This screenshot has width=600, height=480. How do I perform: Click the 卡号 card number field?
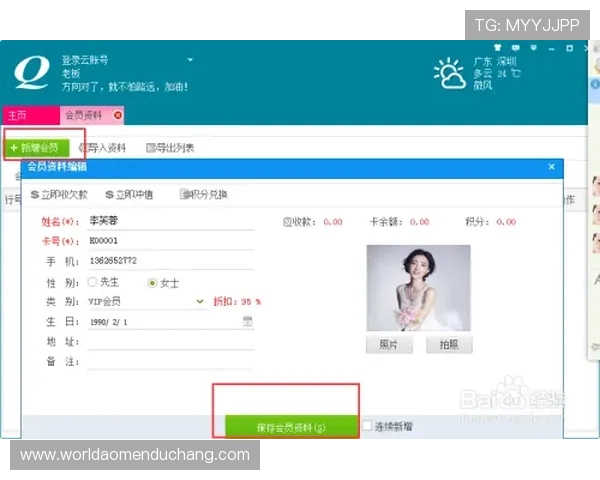coord(170,241)
